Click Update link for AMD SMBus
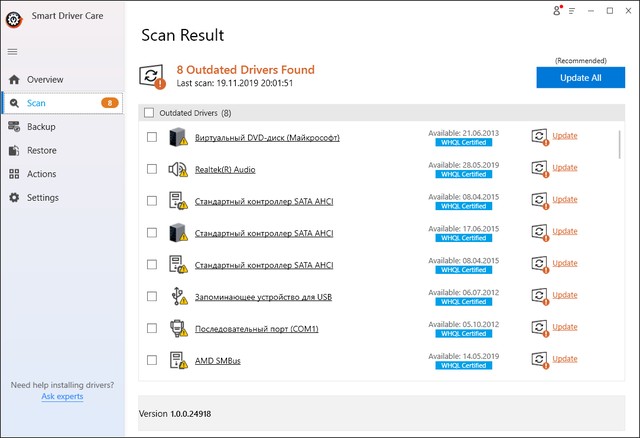Viewport: 640px width, 438px height. pyautogui.click(x=565, y=359)
